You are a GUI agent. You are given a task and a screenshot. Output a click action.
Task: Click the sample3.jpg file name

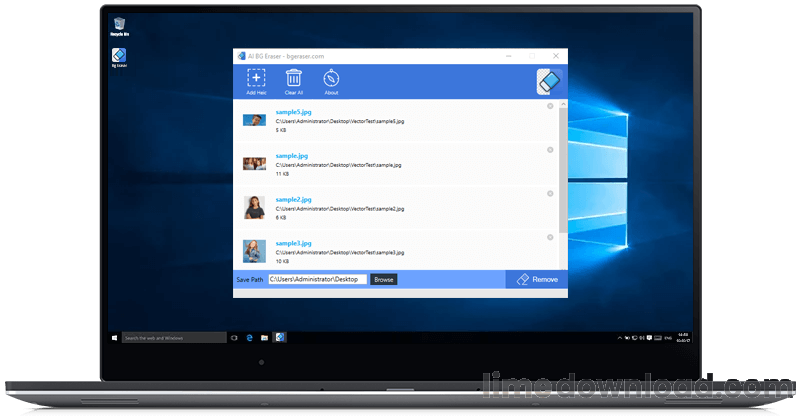click(x=293, y=243)
